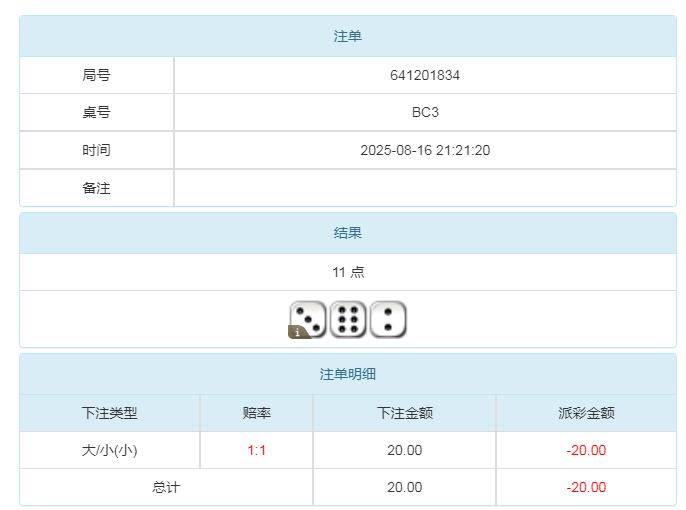Select the 注单 panel header
This screenshot has height=510, width=686.
(348, 36)
